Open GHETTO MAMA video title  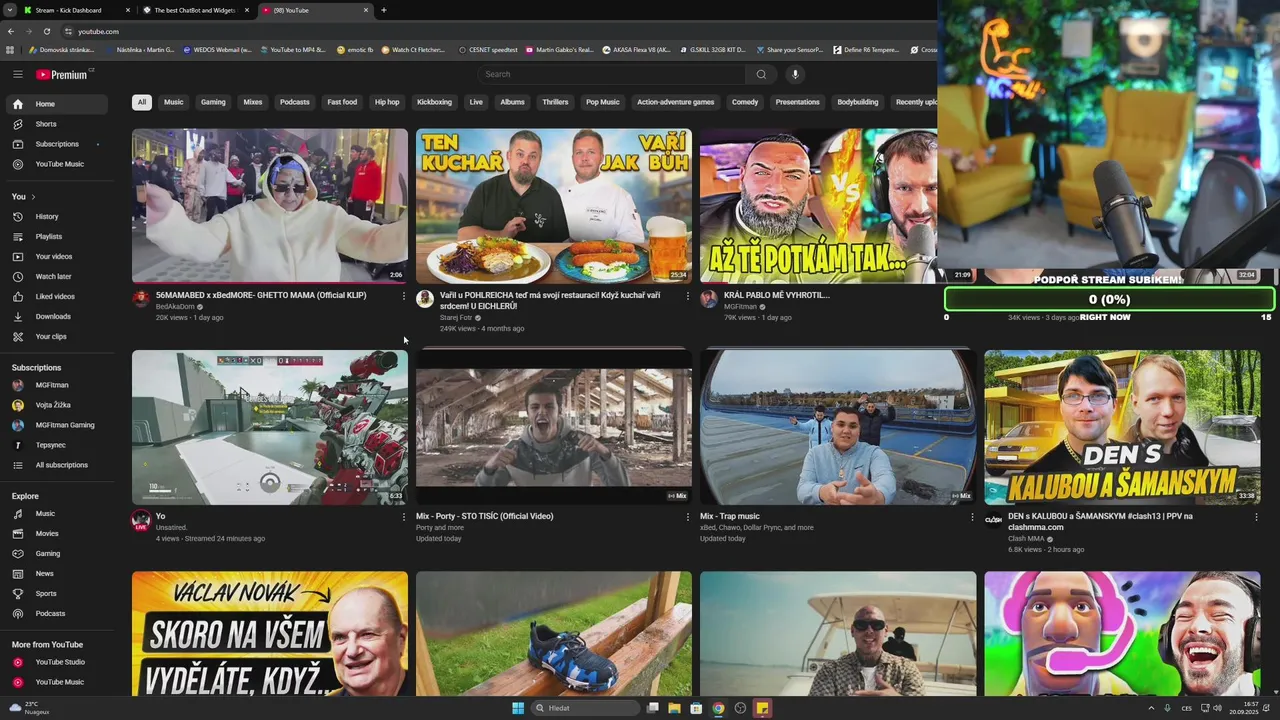pyautogui.click(x=261, y=295)
